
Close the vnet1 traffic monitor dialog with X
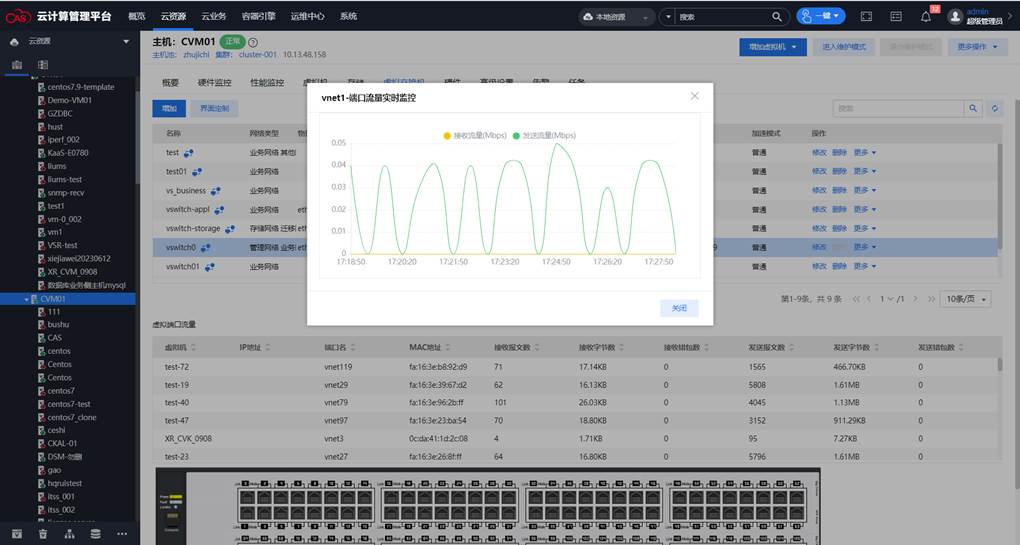coord(695,96)
